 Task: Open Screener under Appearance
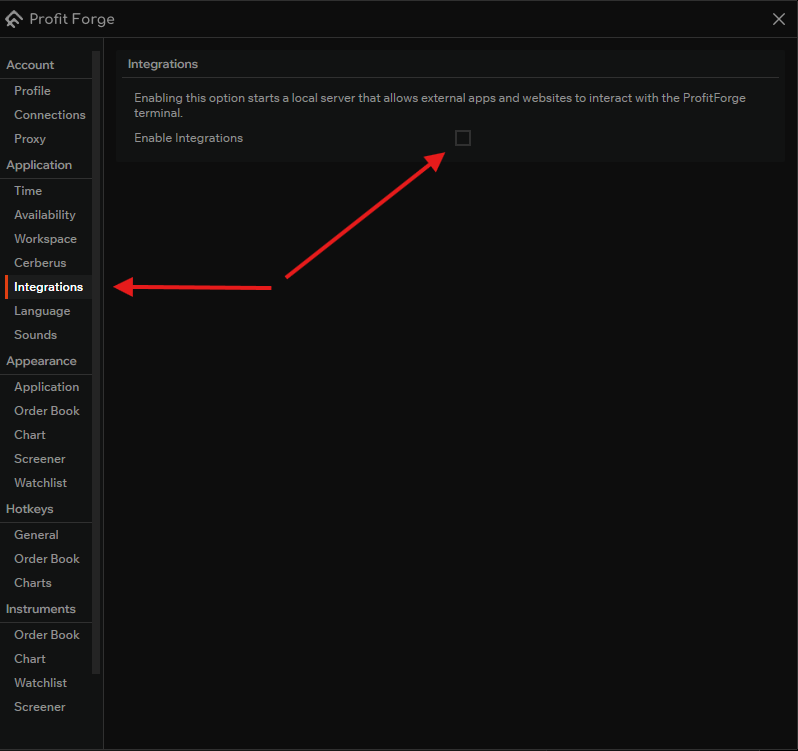40,458
